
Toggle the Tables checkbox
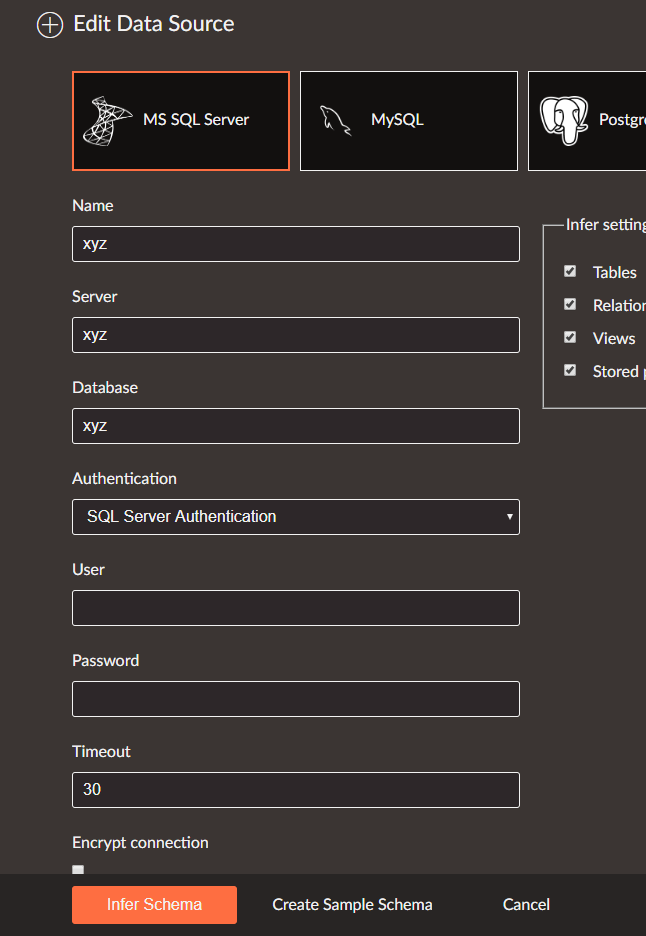coord(570,271)
